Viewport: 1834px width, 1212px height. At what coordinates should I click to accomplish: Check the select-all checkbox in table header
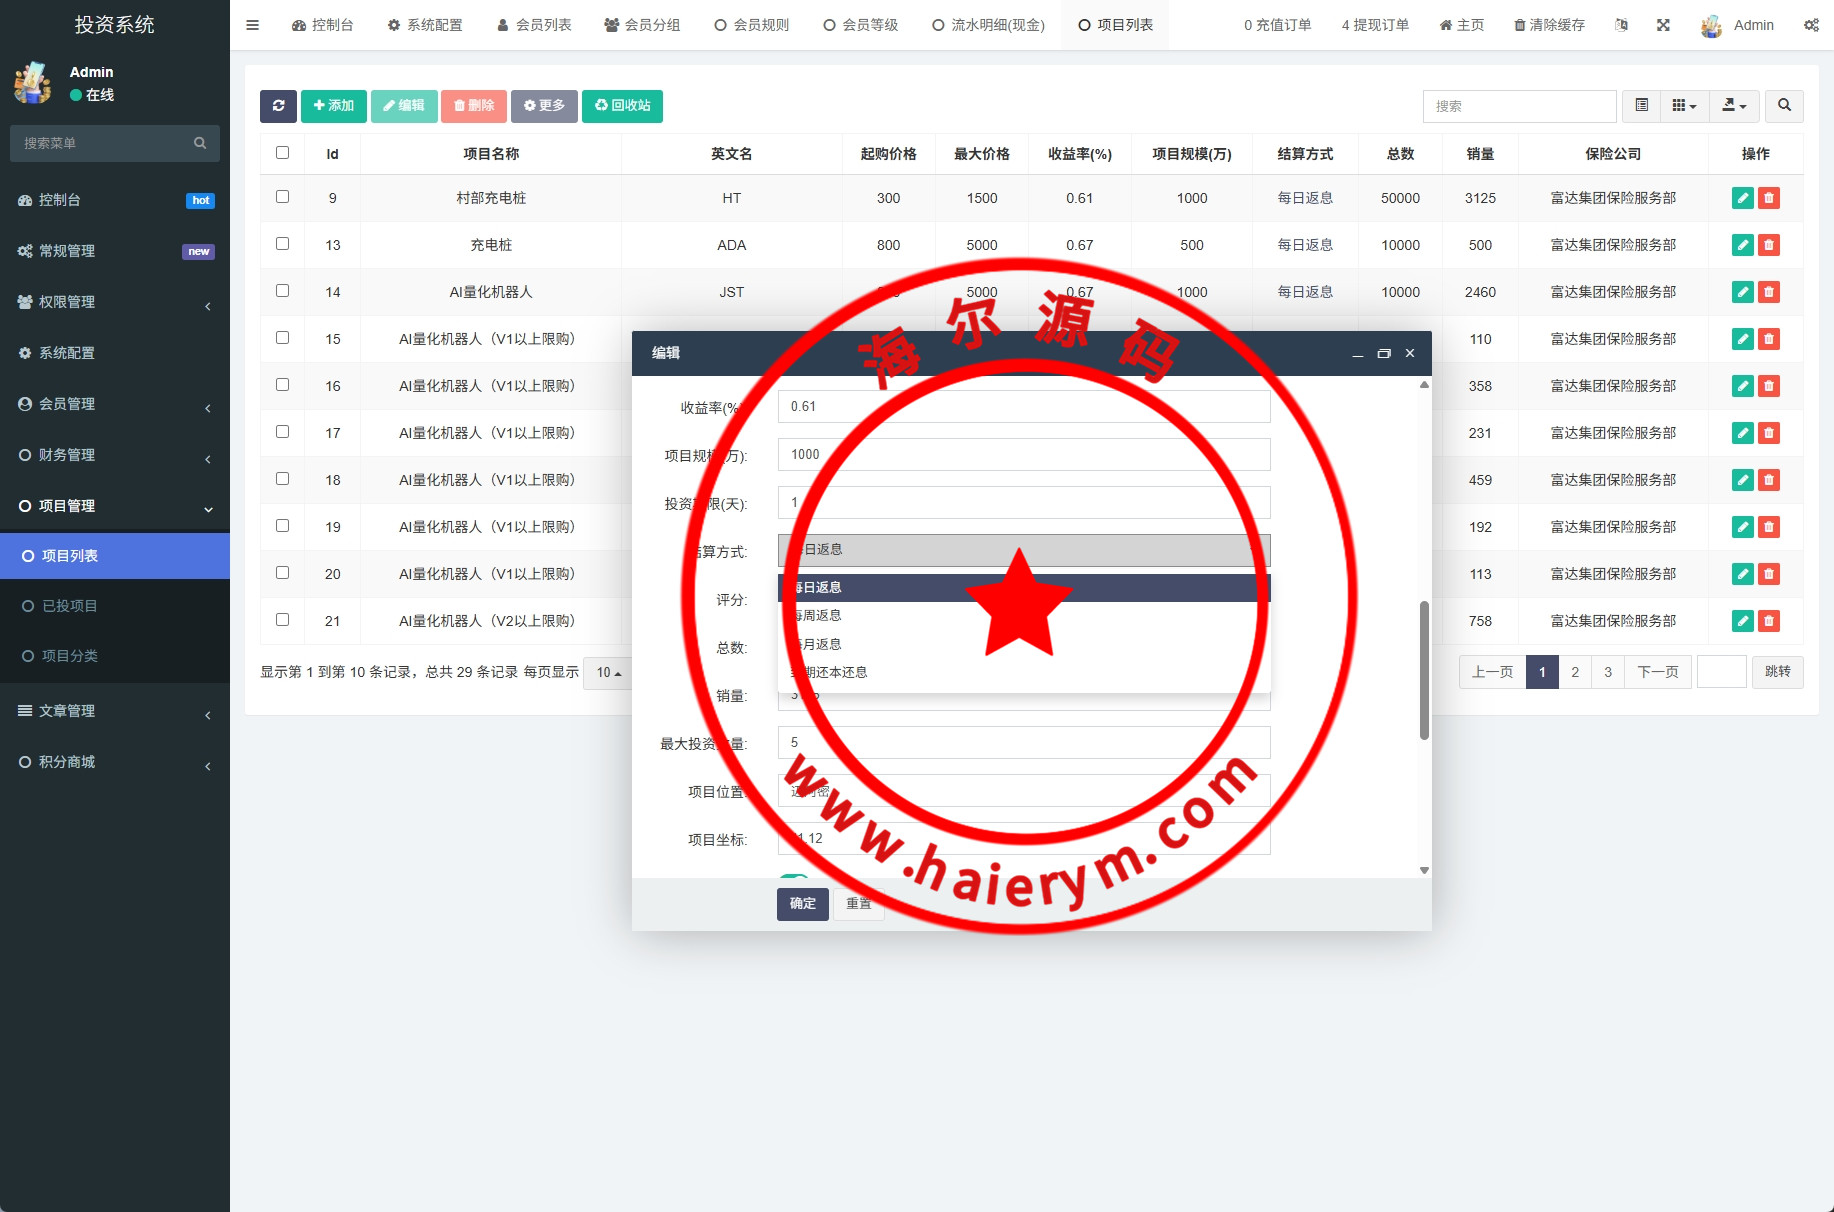pyautogui.click(x=282, y=153)
